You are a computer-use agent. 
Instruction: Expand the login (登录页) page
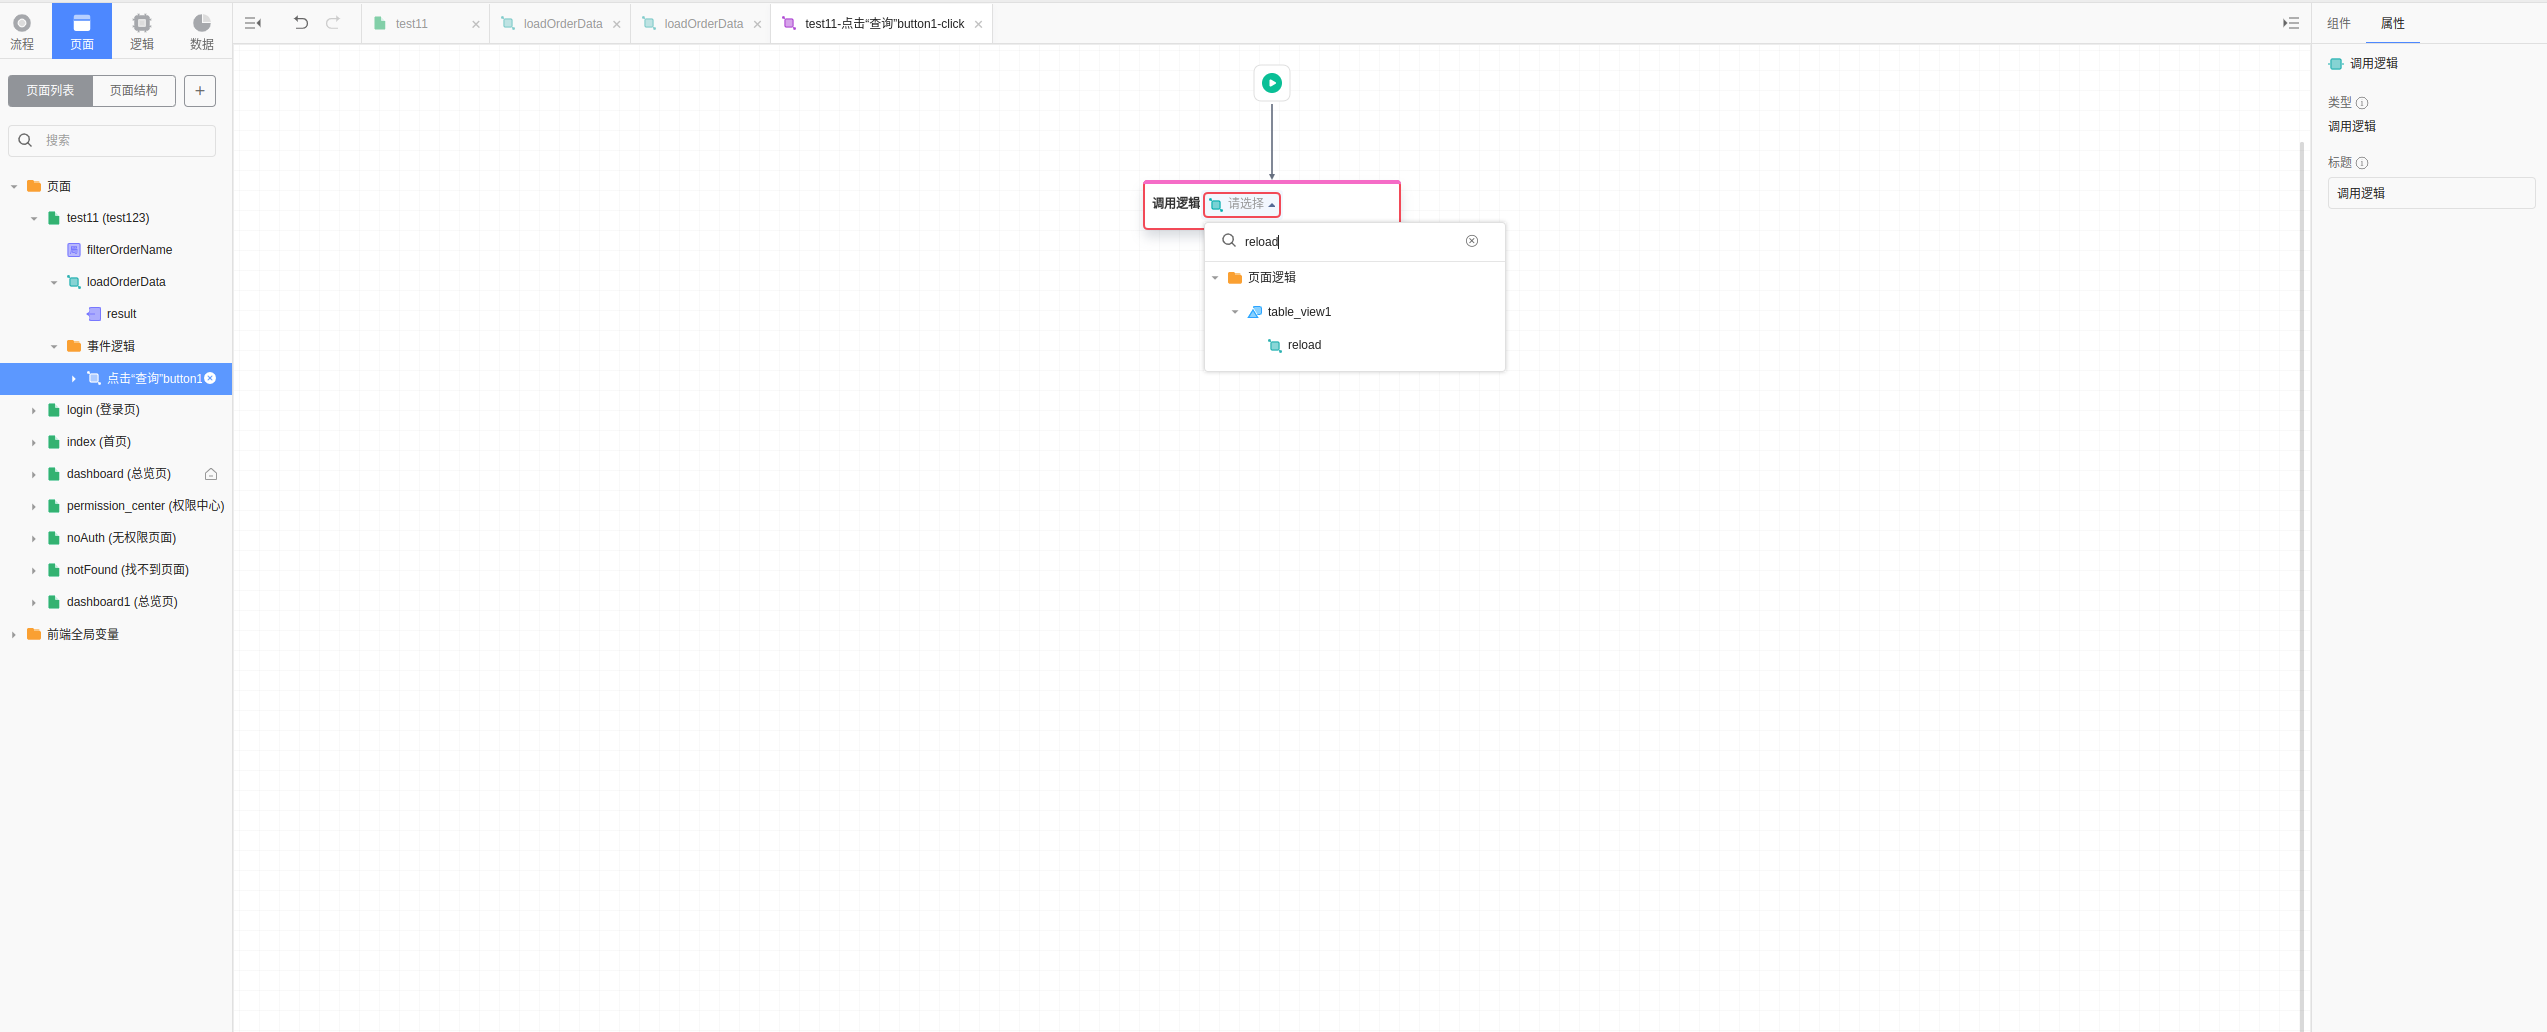pos(34,411)
